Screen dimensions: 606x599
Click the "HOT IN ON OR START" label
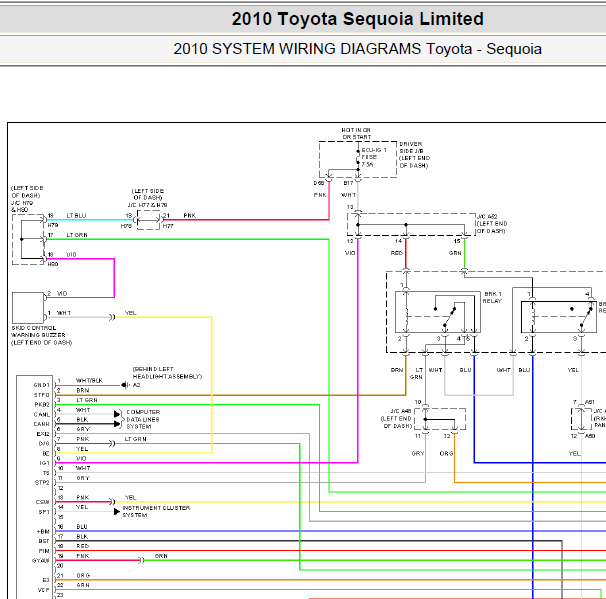356,133
